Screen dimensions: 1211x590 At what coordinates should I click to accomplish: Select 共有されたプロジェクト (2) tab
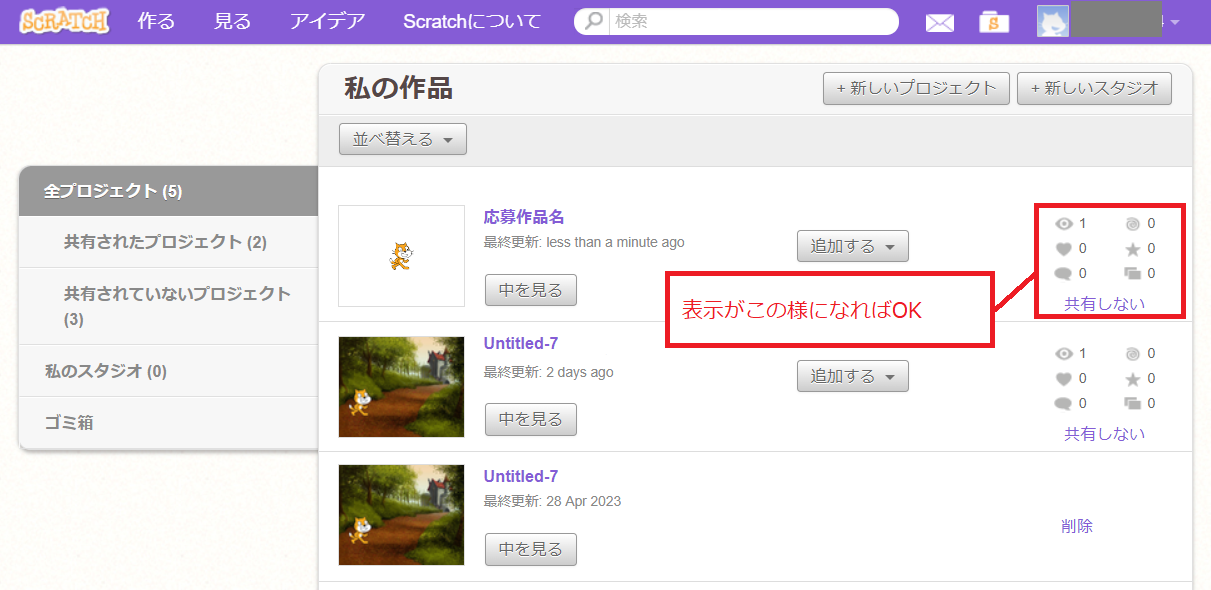pos(168,242)
